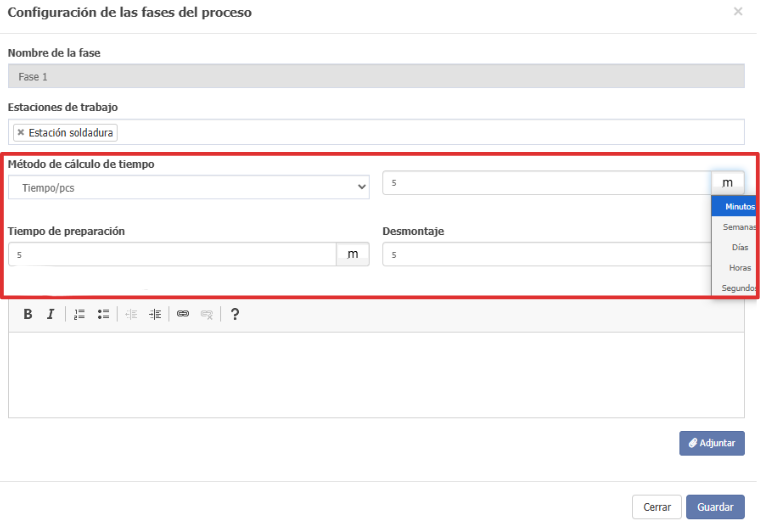Remove link with unlink icon
The image size is (763, 526).
tap(207, 314)
